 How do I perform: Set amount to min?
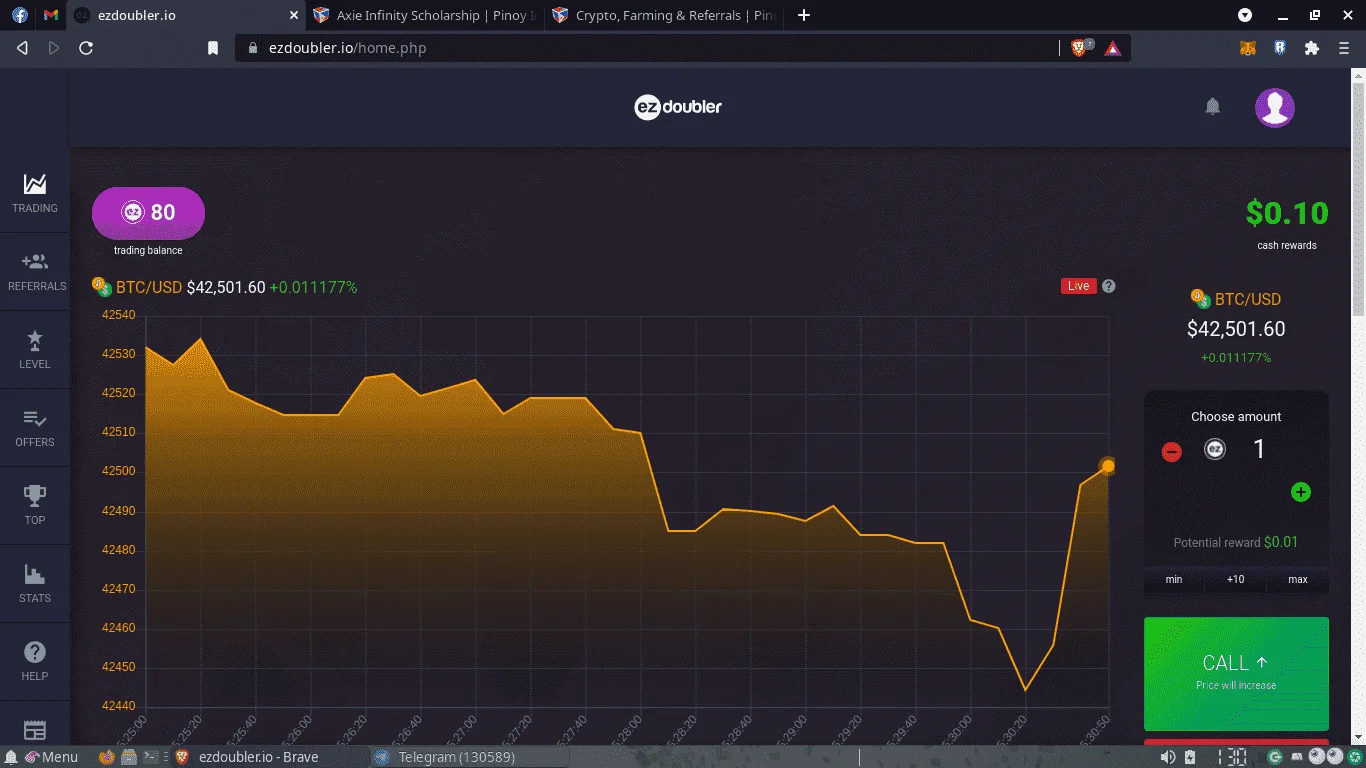click(x=1174, y=579)
